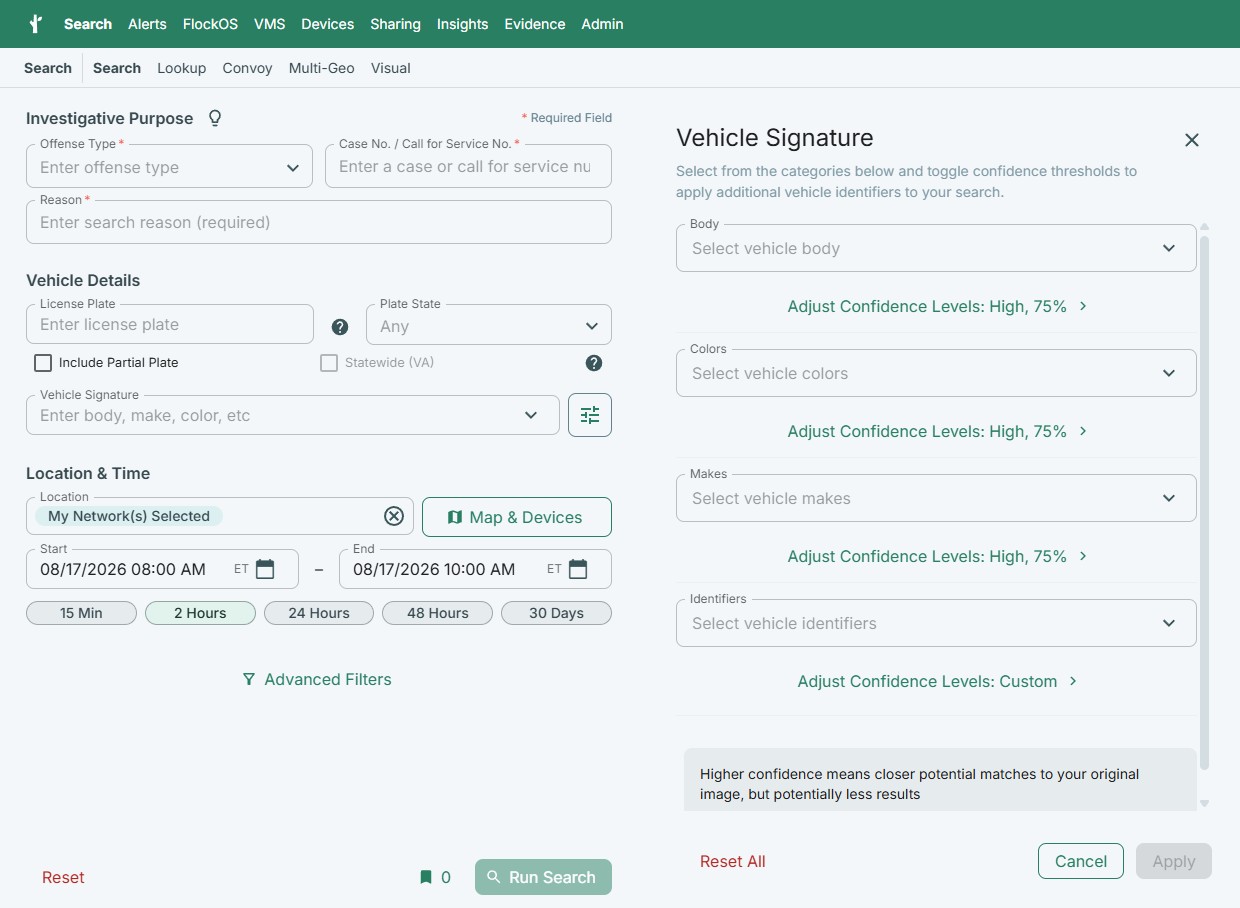Click the Apply button
1240x908 pixels.
[x=1174, y=861]
